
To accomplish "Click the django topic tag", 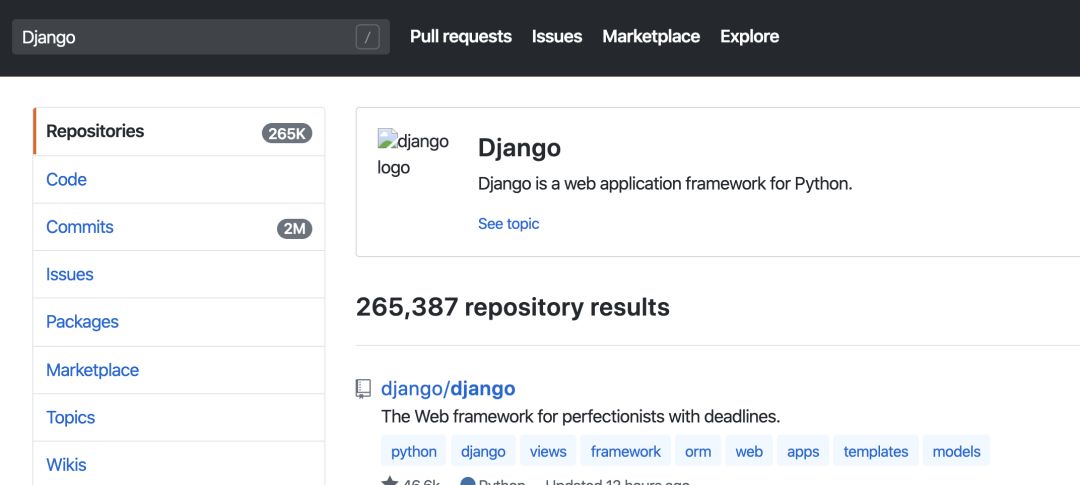I will (x=483, y=451).
